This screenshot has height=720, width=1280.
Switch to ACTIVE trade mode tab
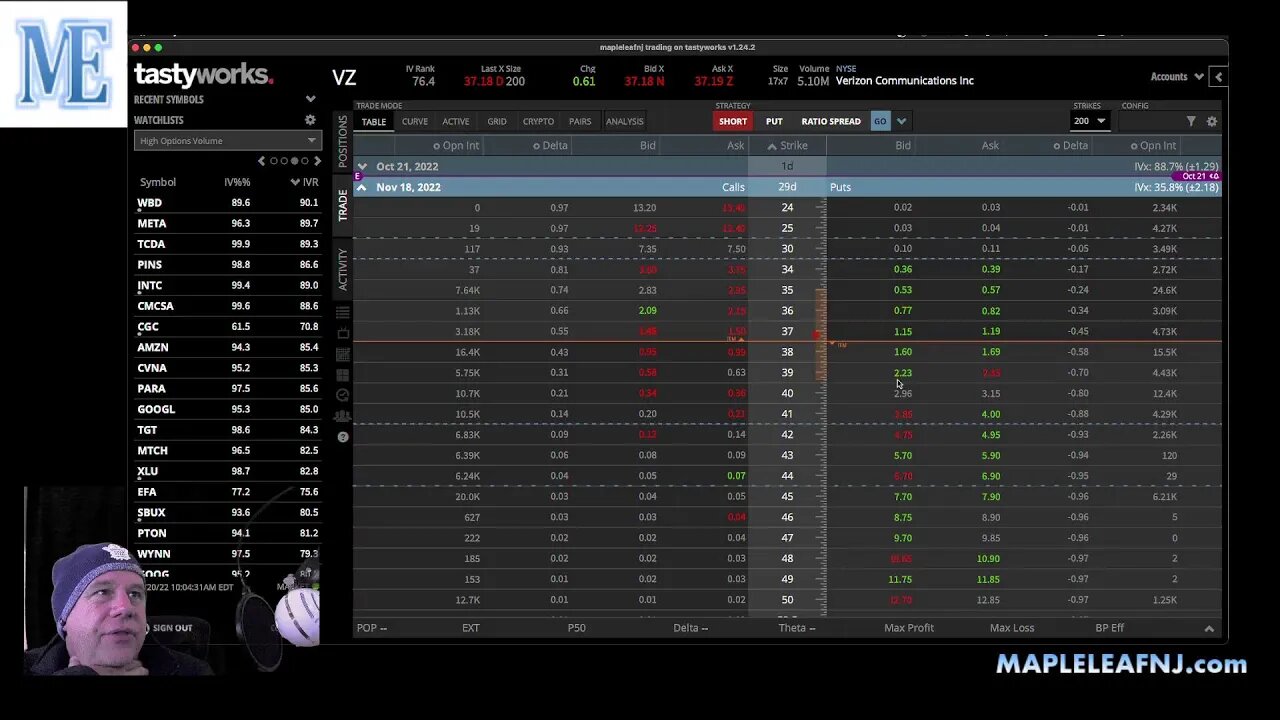(456, 121)
